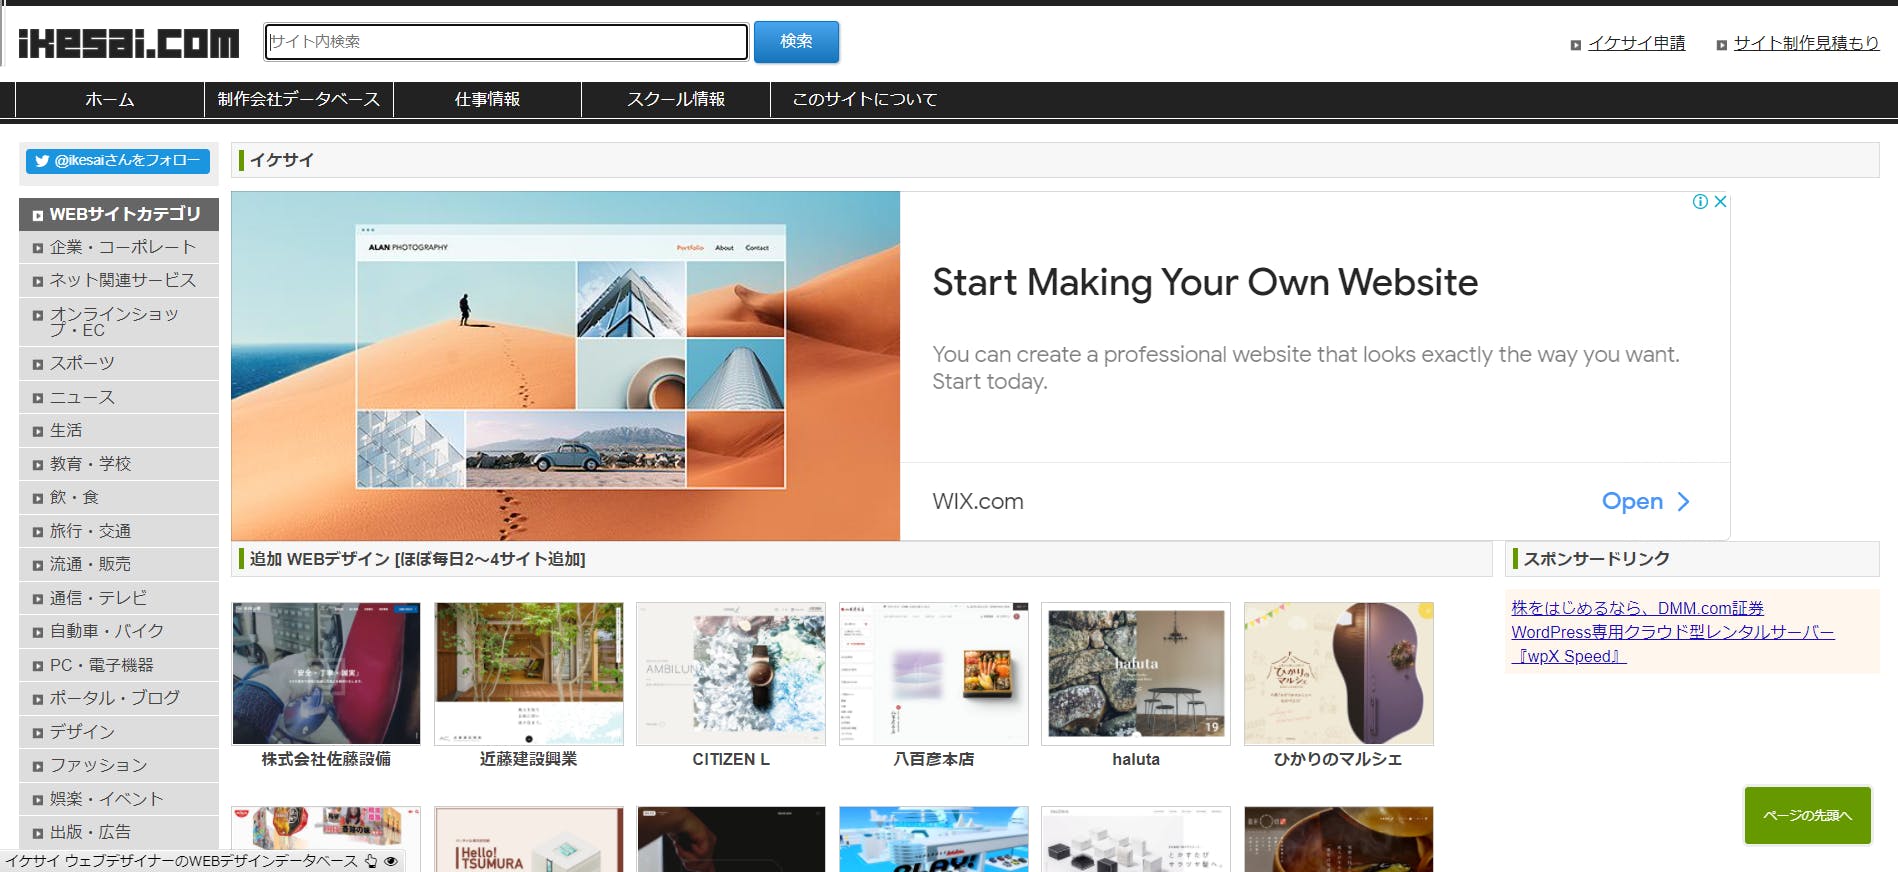
Task: Select the ファッション category
Action: pyautogui.click(x=119, y=765)
